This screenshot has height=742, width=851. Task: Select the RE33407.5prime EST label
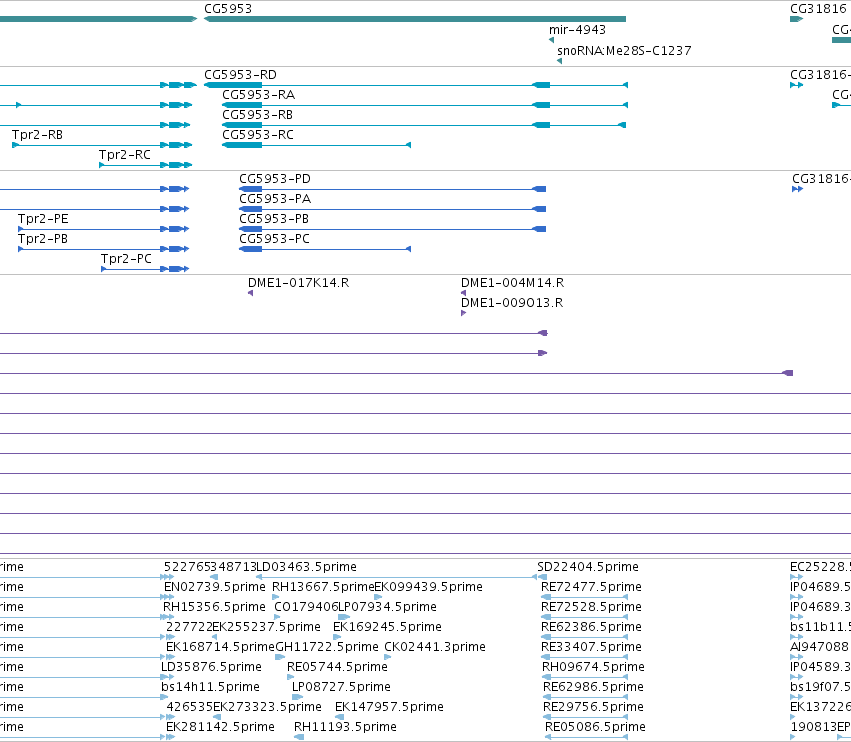[592, 647]
